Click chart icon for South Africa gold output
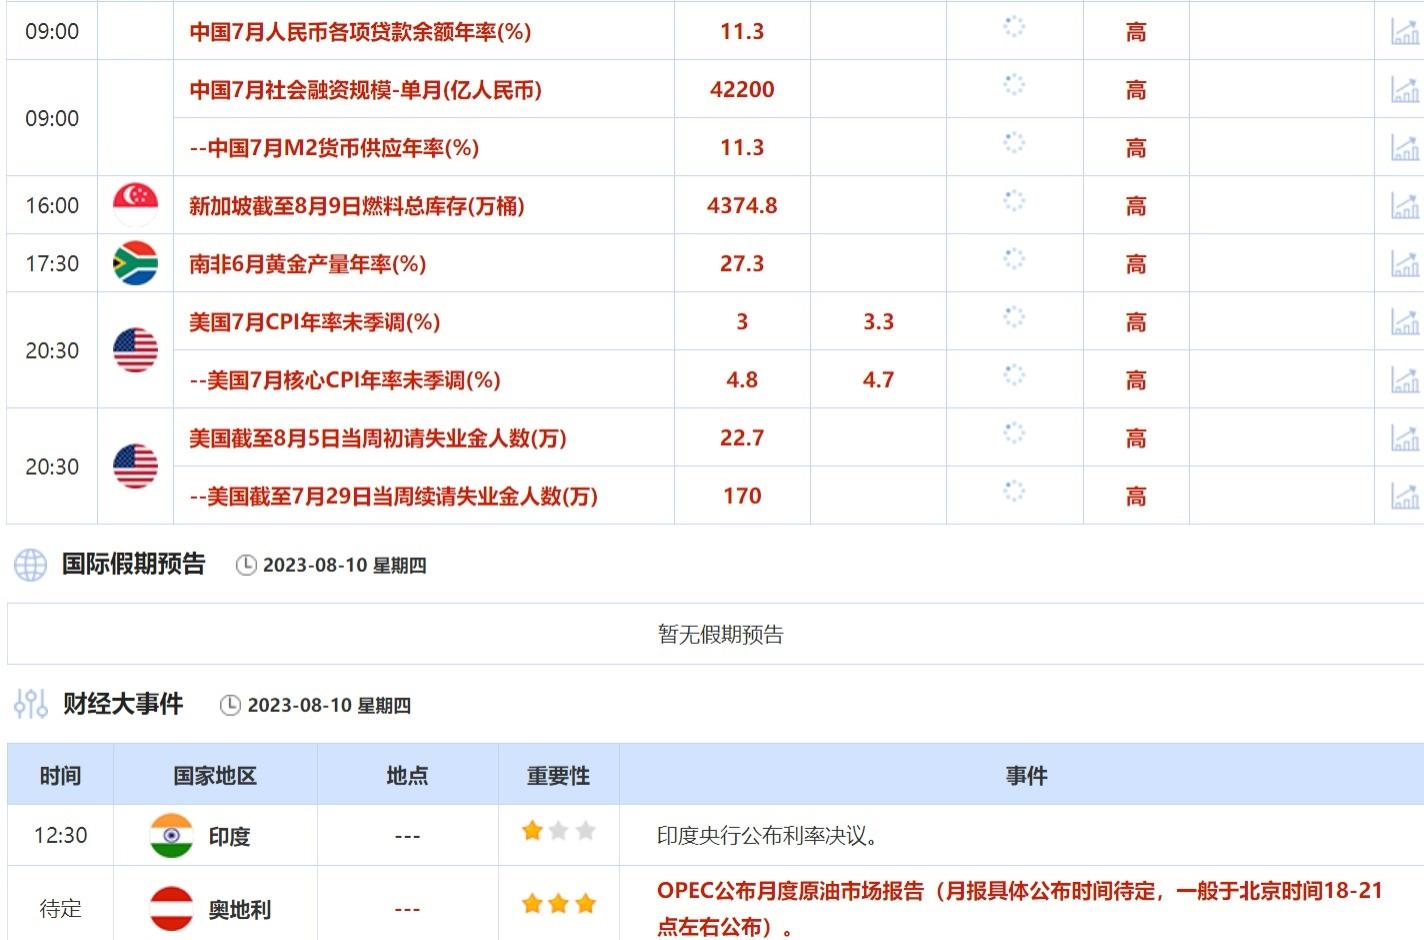1424x940 pixels. [1404, 264]
